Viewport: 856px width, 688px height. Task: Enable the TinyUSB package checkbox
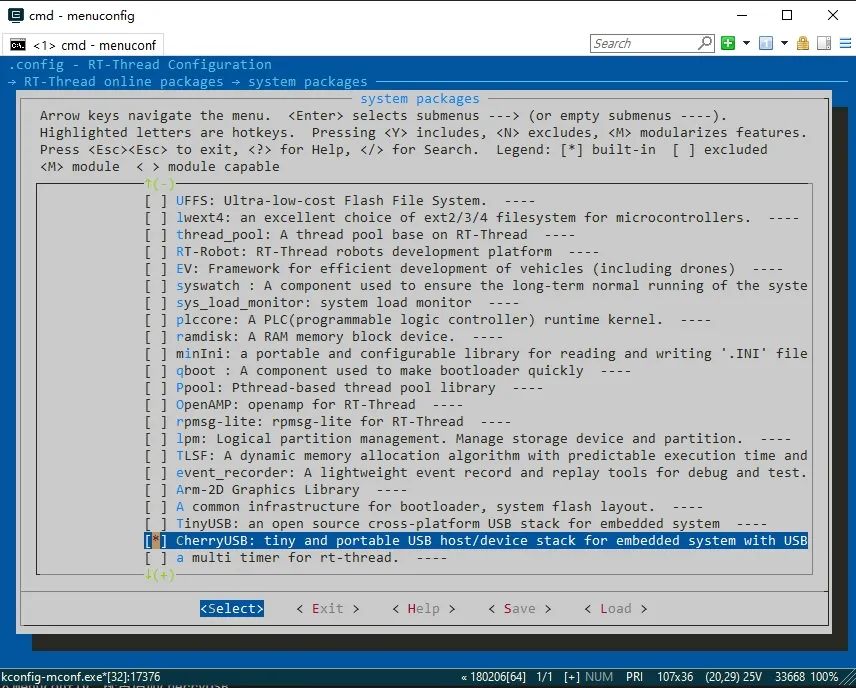coord(156,524)
